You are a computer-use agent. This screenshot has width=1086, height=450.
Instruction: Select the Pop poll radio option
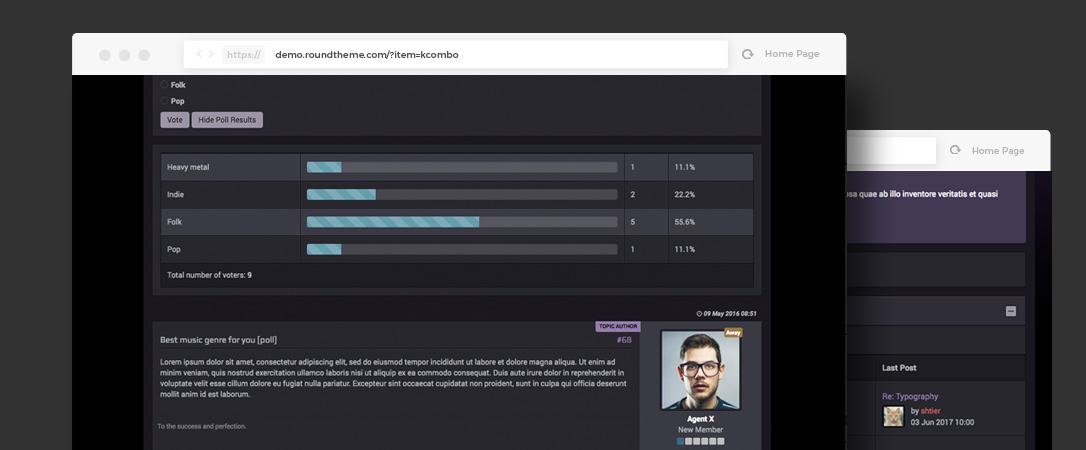pyautogui.click(x=164, y=100)
